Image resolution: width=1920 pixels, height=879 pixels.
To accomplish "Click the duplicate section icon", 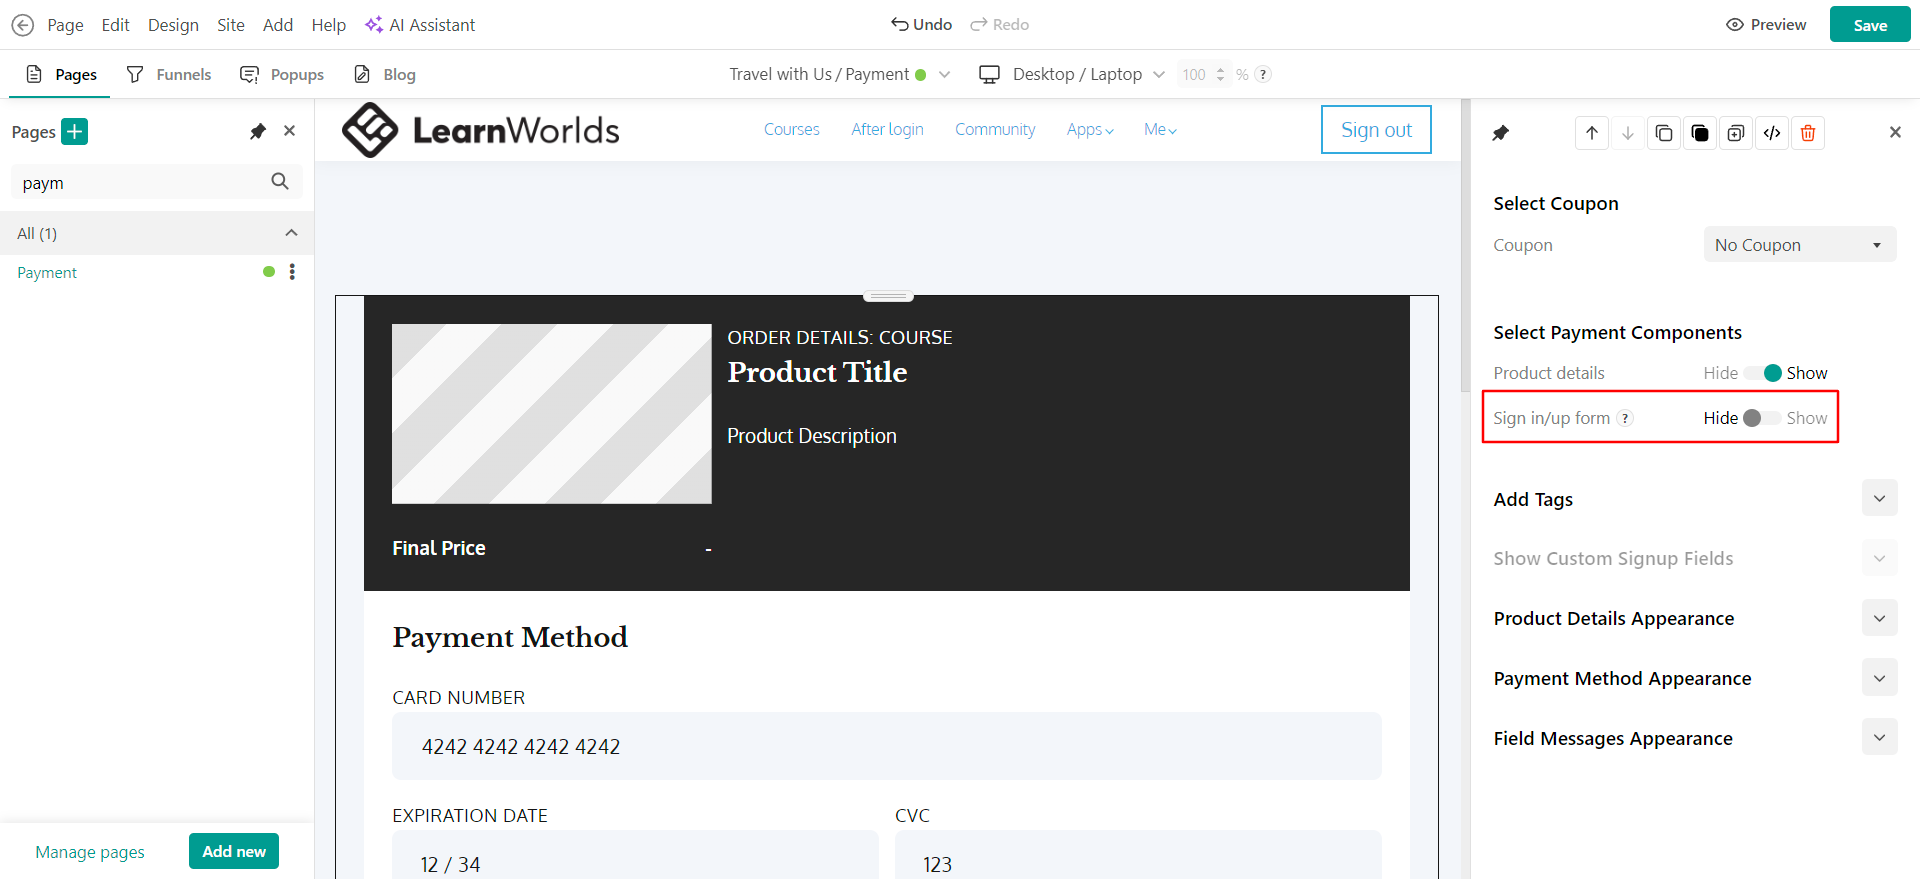I will click(x=1736, y=133).
